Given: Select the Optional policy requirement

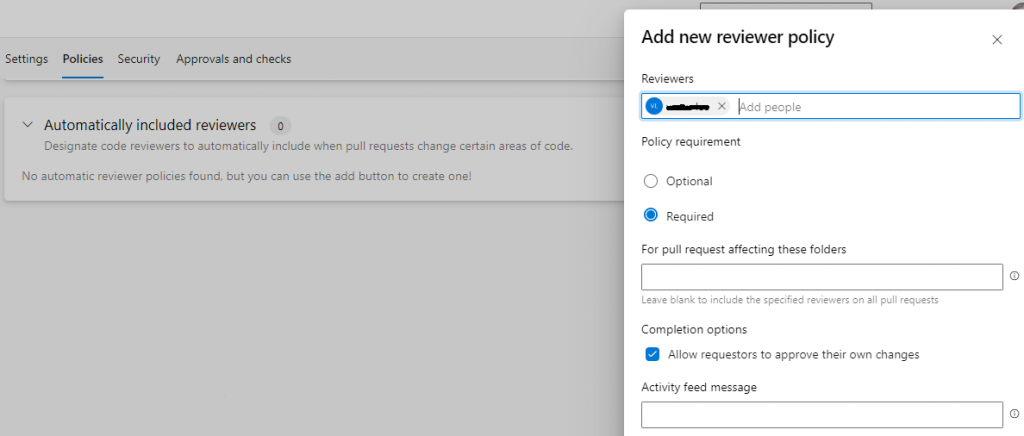Looking at the screenshot, I should click(x=651, y=181).
